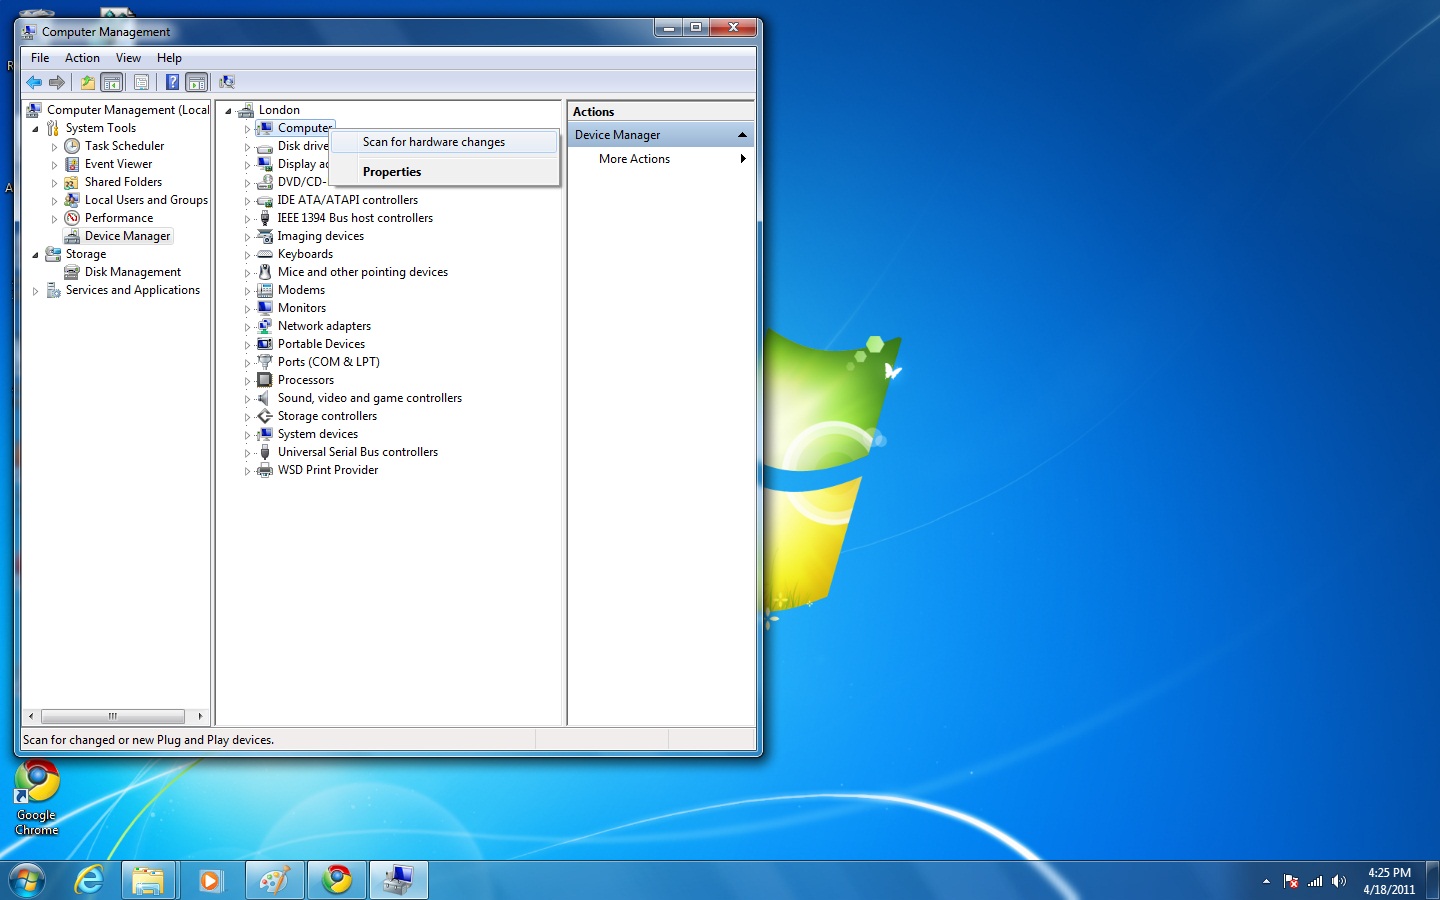1440x900 pixels.
Task: Collapse the System Tools node
Action: pos(35,129)
